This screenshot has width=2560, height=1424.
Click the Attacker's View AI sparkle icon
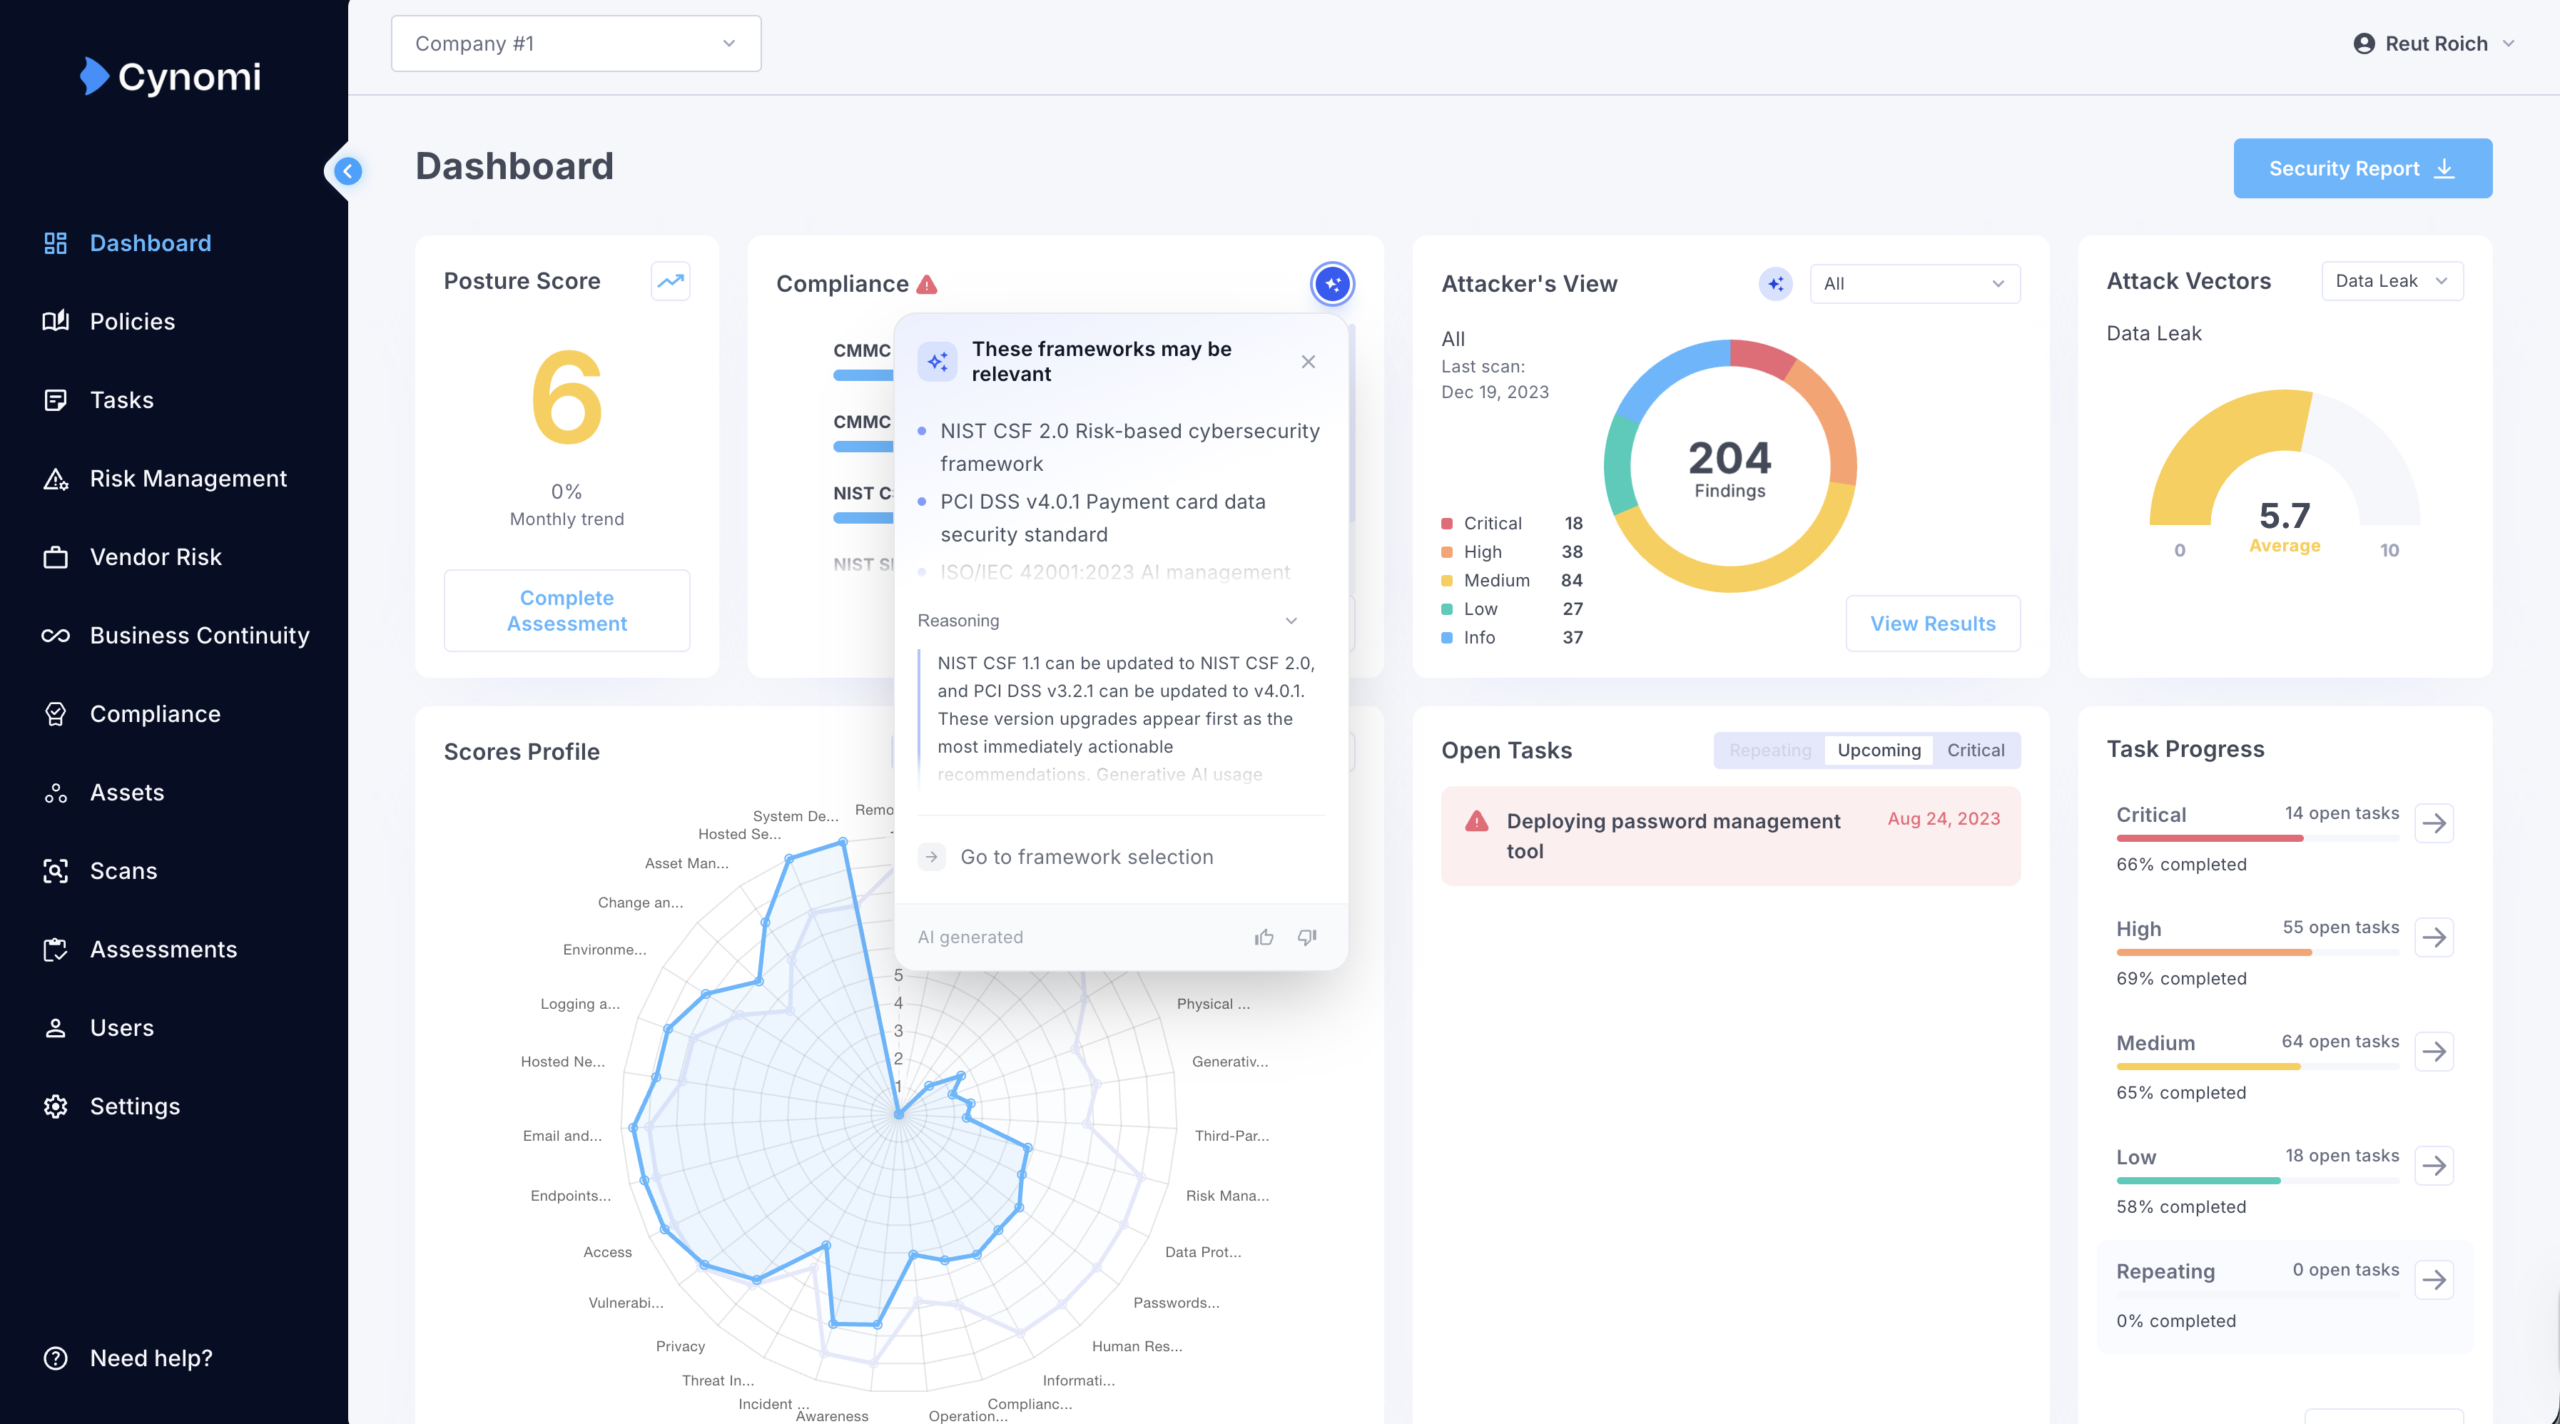coord(1776,284)
